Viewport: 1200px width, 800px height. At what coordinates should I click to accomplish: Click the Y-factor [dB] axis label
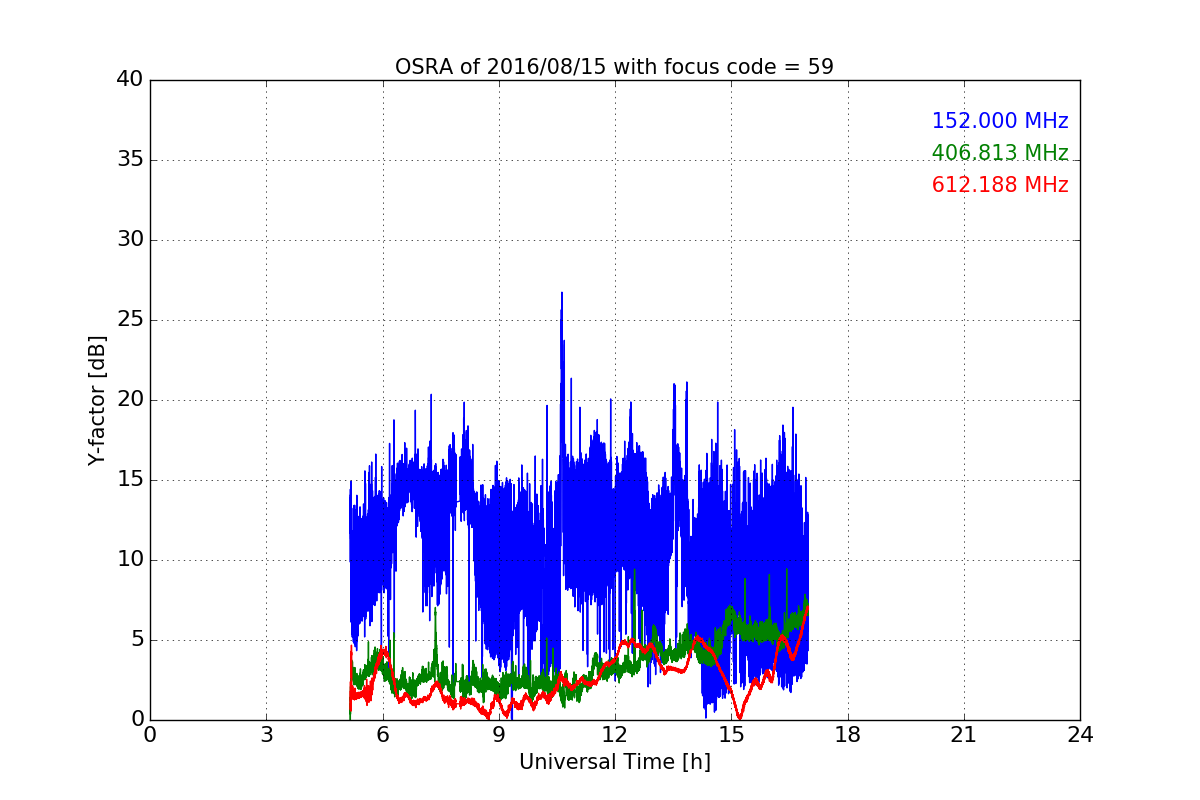[x=97, y=400]
